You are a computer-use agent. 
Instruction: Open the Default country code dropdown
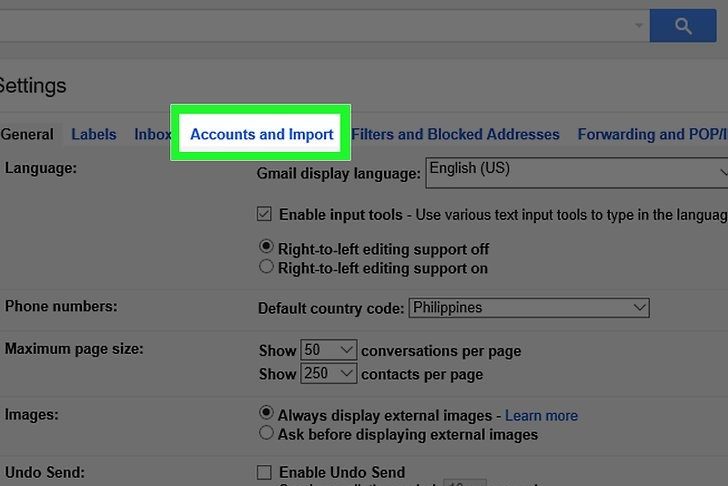coord(529,308)
